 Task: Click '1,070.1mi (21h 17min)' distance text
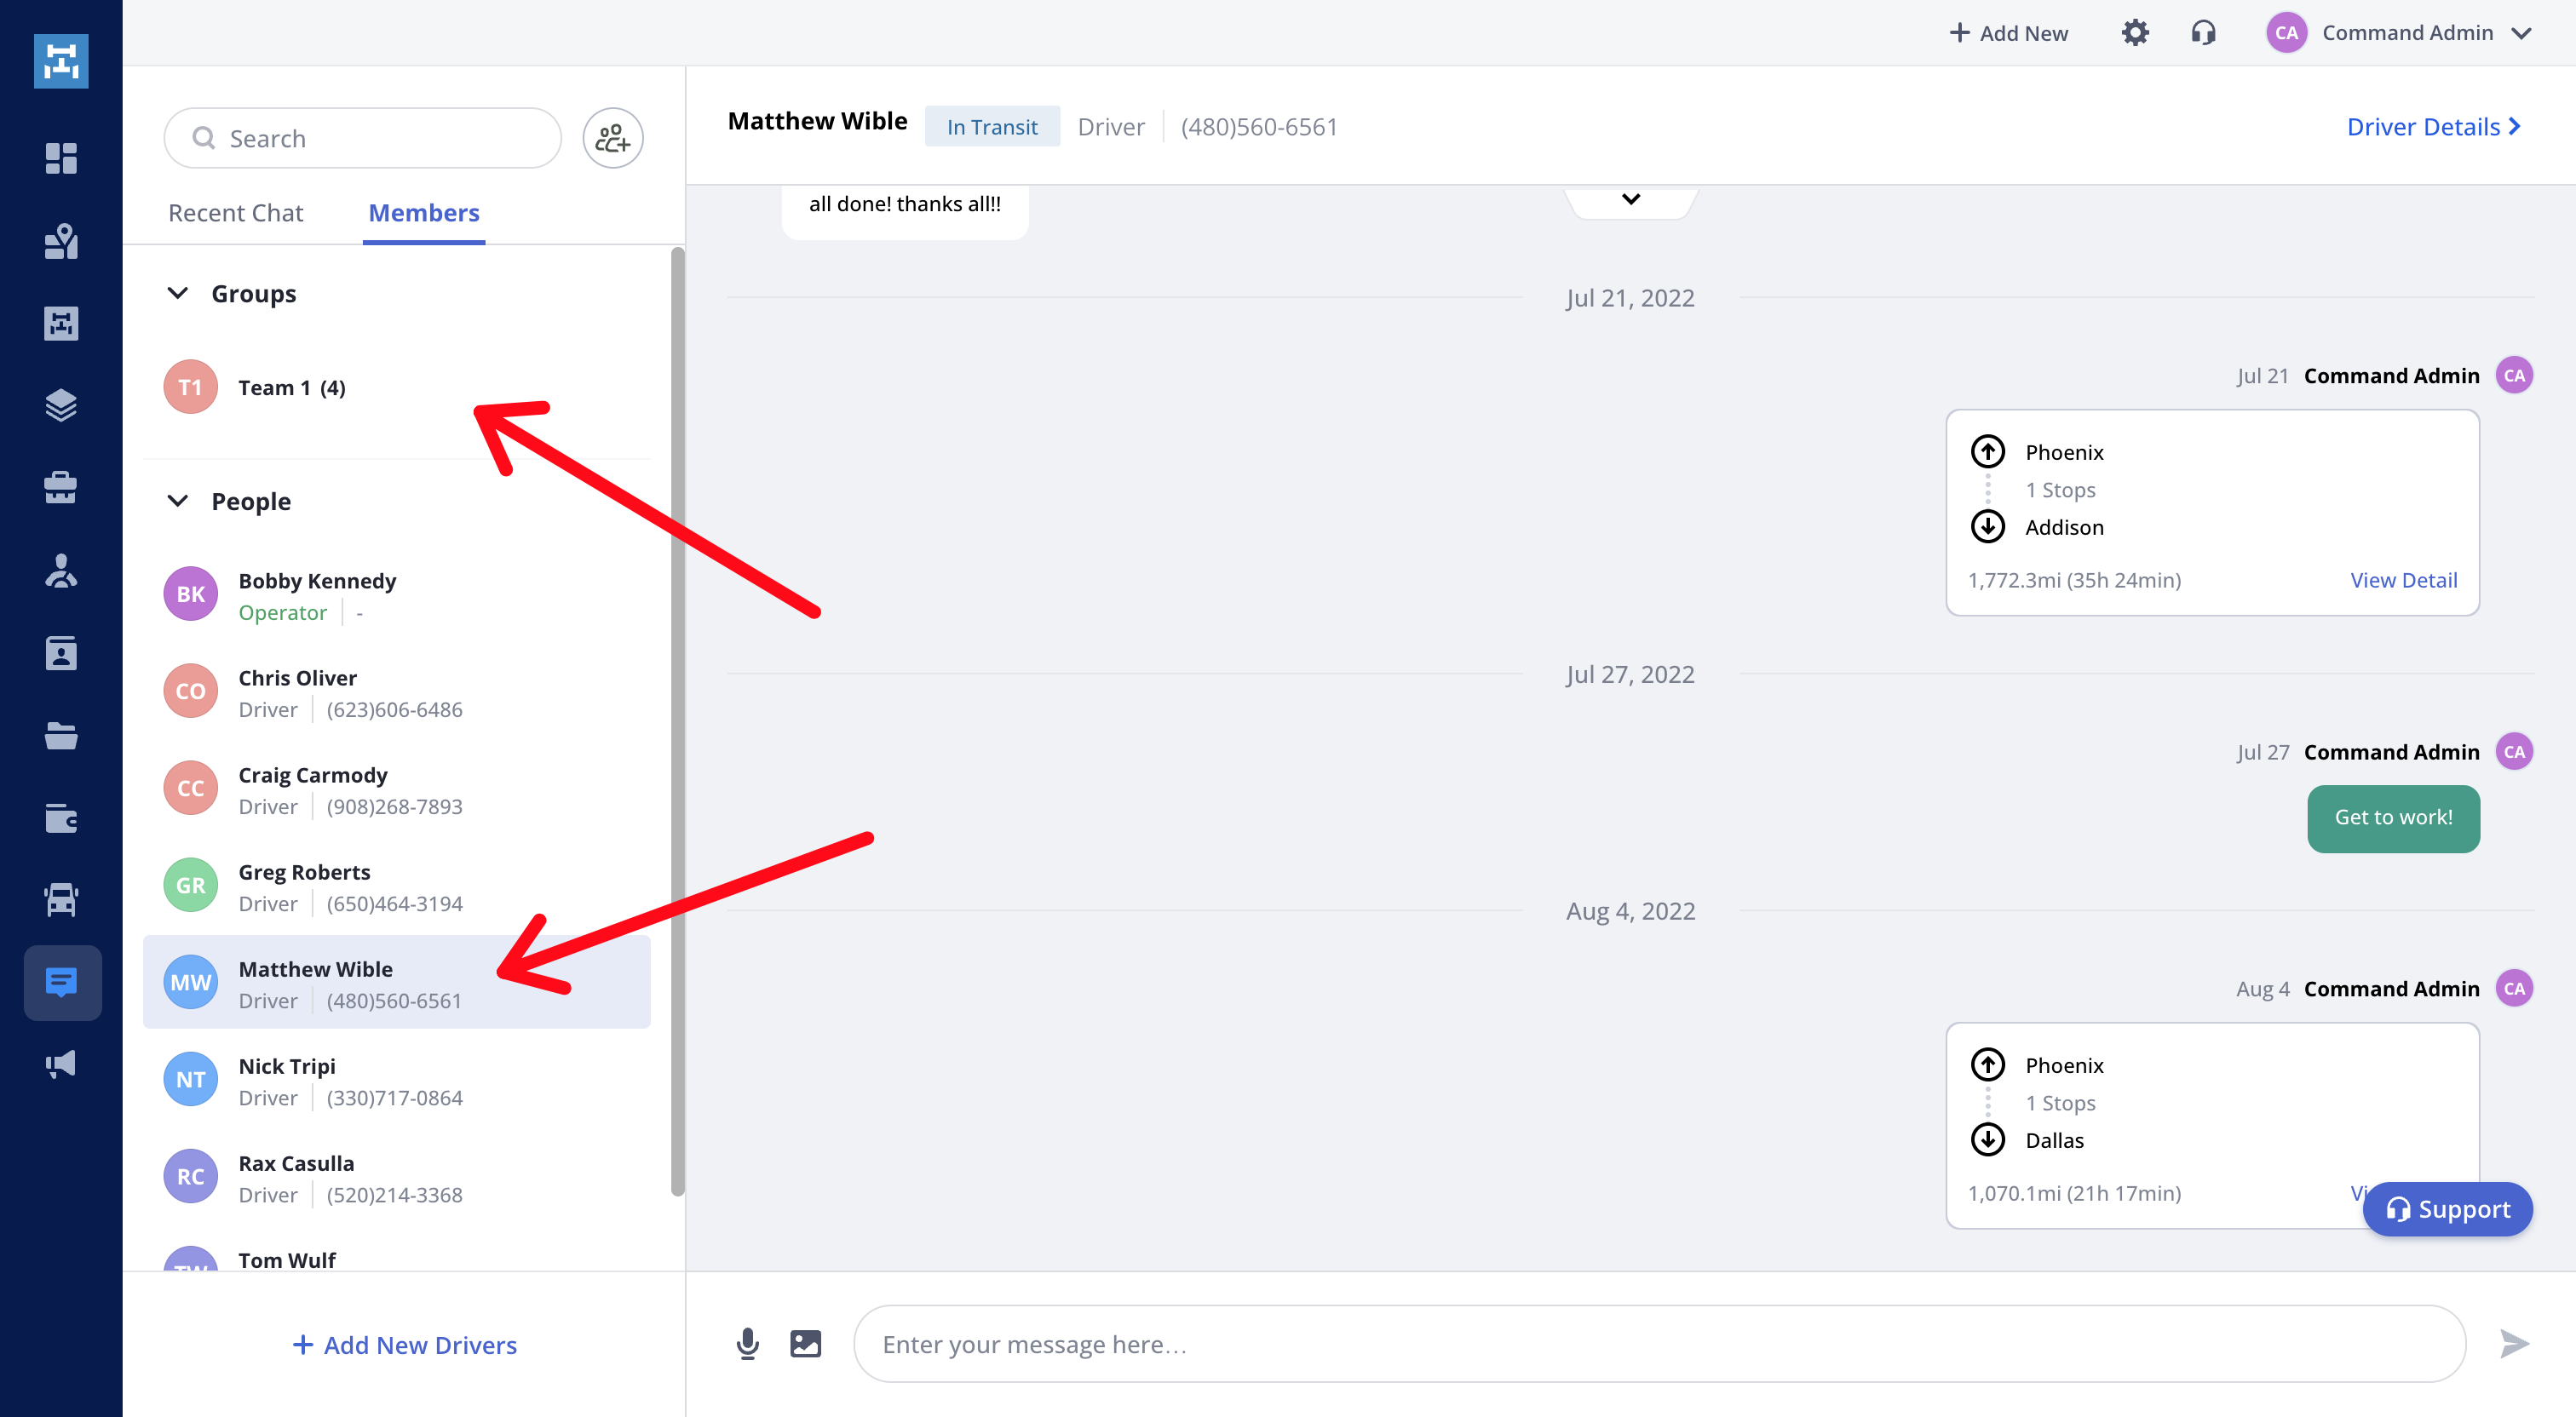point(2074,1193)
